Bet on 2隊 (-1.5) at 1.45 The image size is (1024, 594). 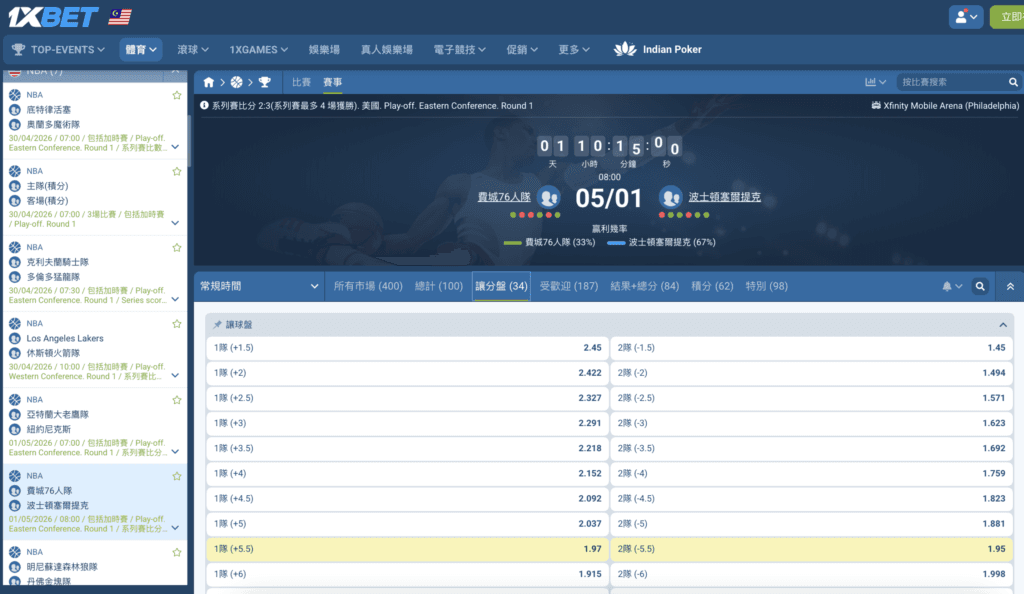(x=812, y=348)
